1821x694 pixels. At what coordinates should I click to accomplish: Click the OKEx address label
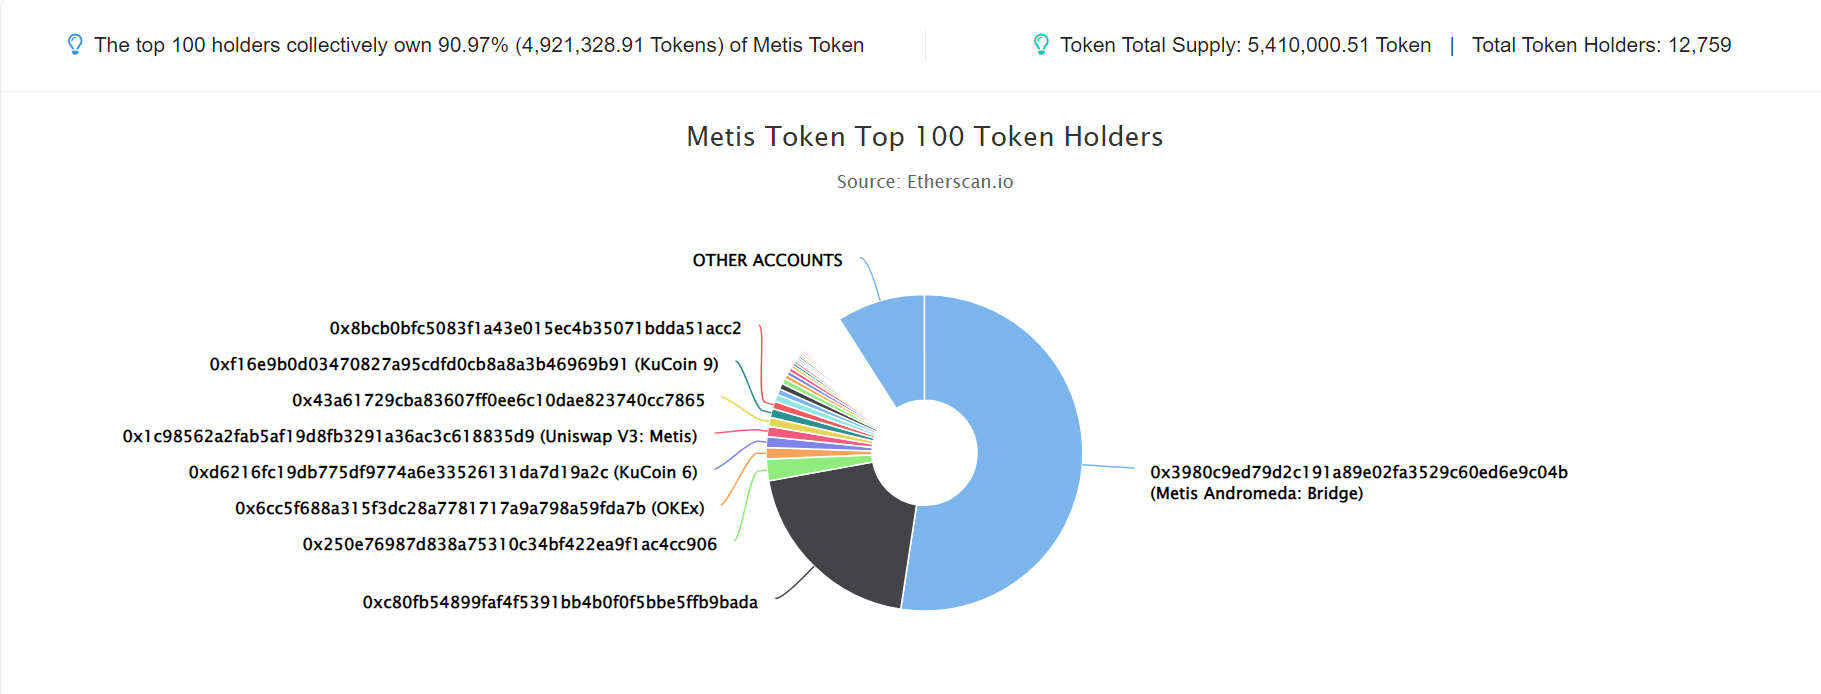coord(469,508)
